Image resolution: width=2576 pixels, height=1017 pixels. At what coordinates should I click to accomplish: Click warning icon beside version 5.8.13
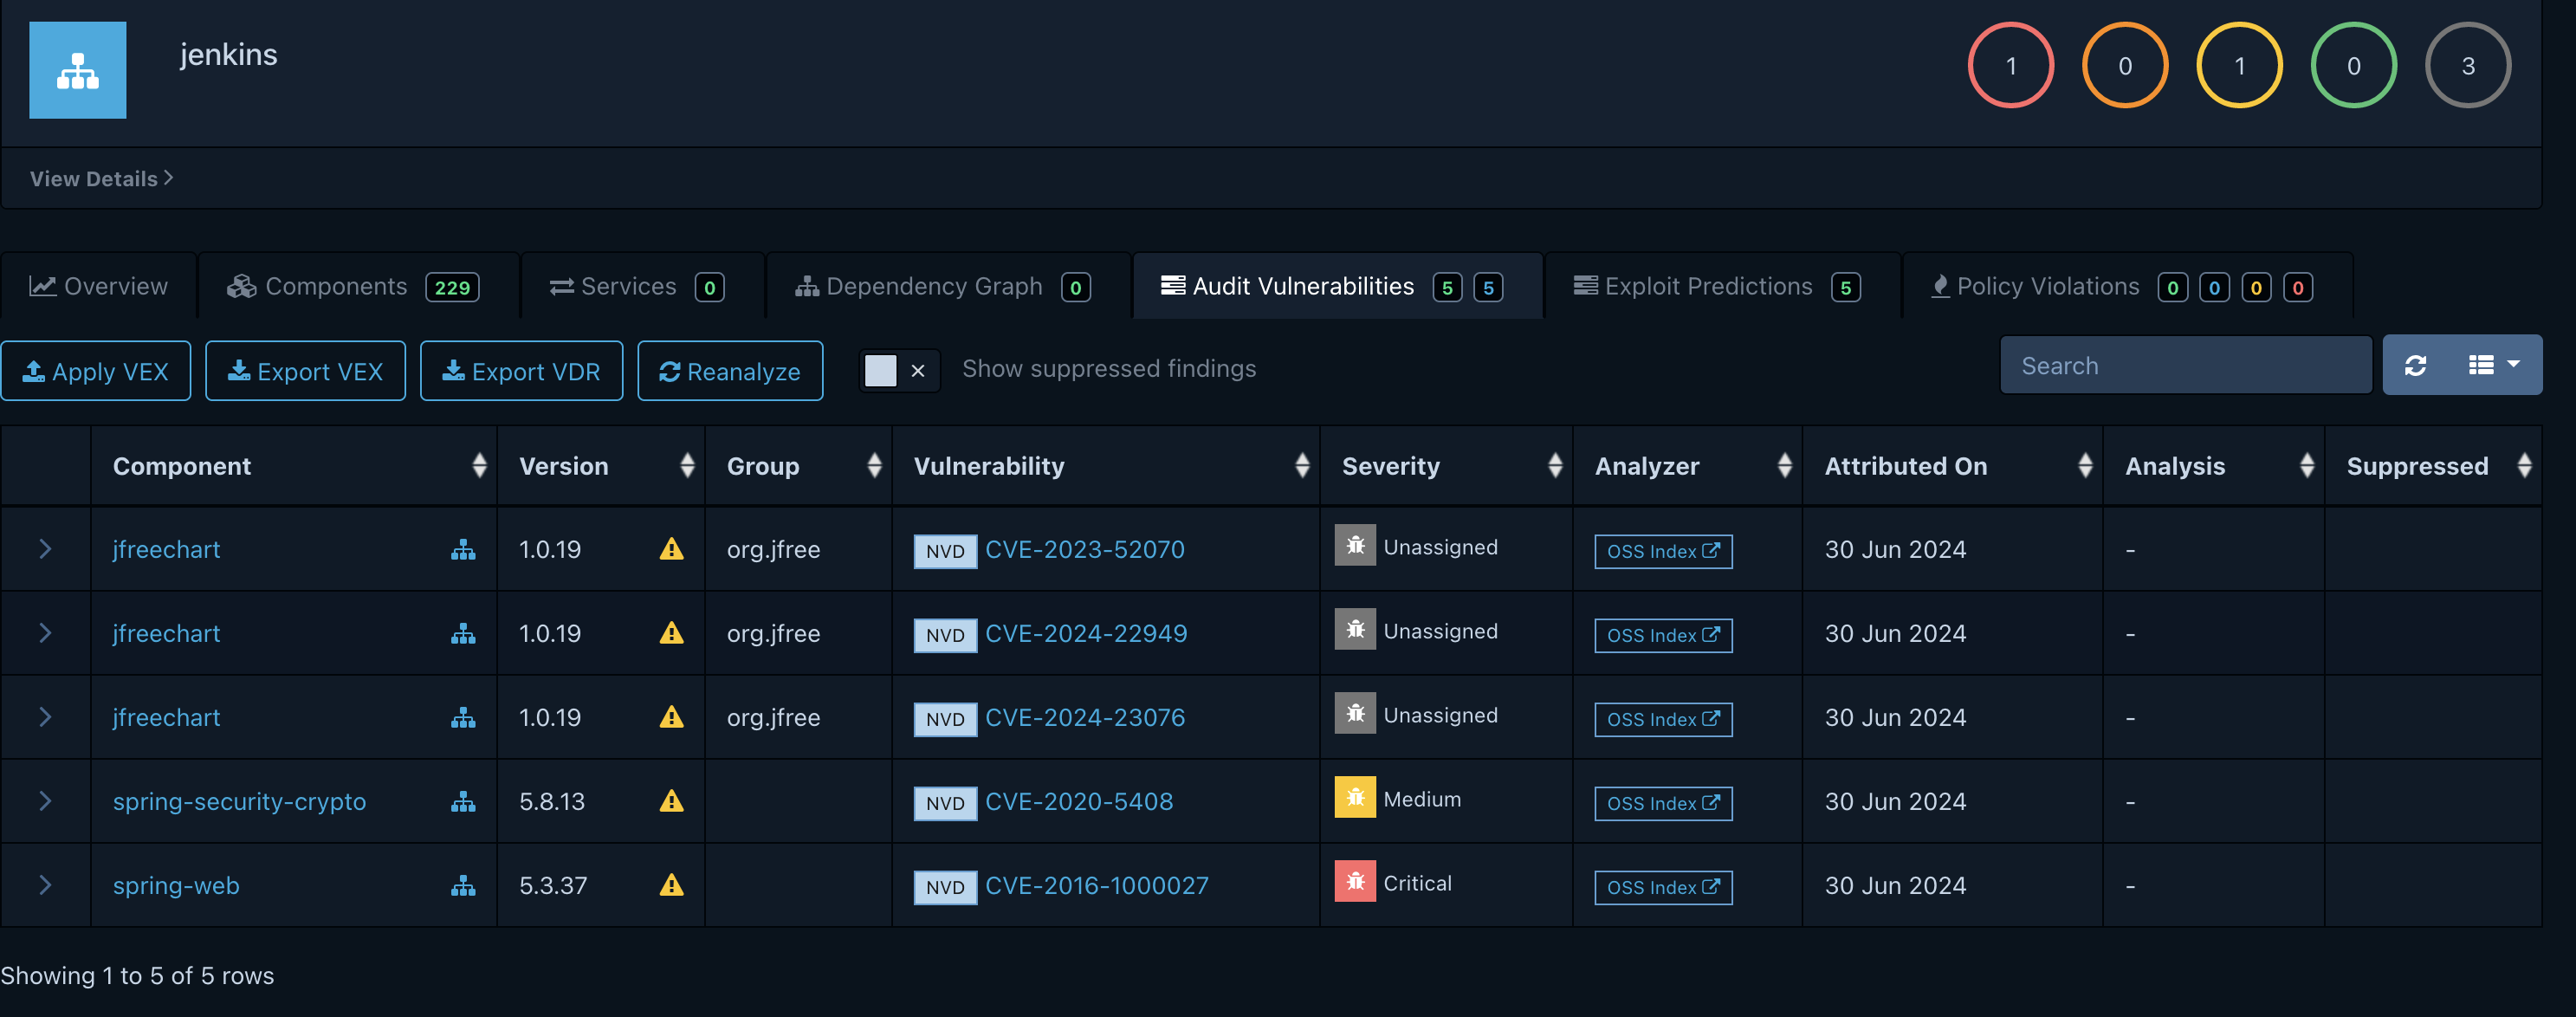pos(672,801)
